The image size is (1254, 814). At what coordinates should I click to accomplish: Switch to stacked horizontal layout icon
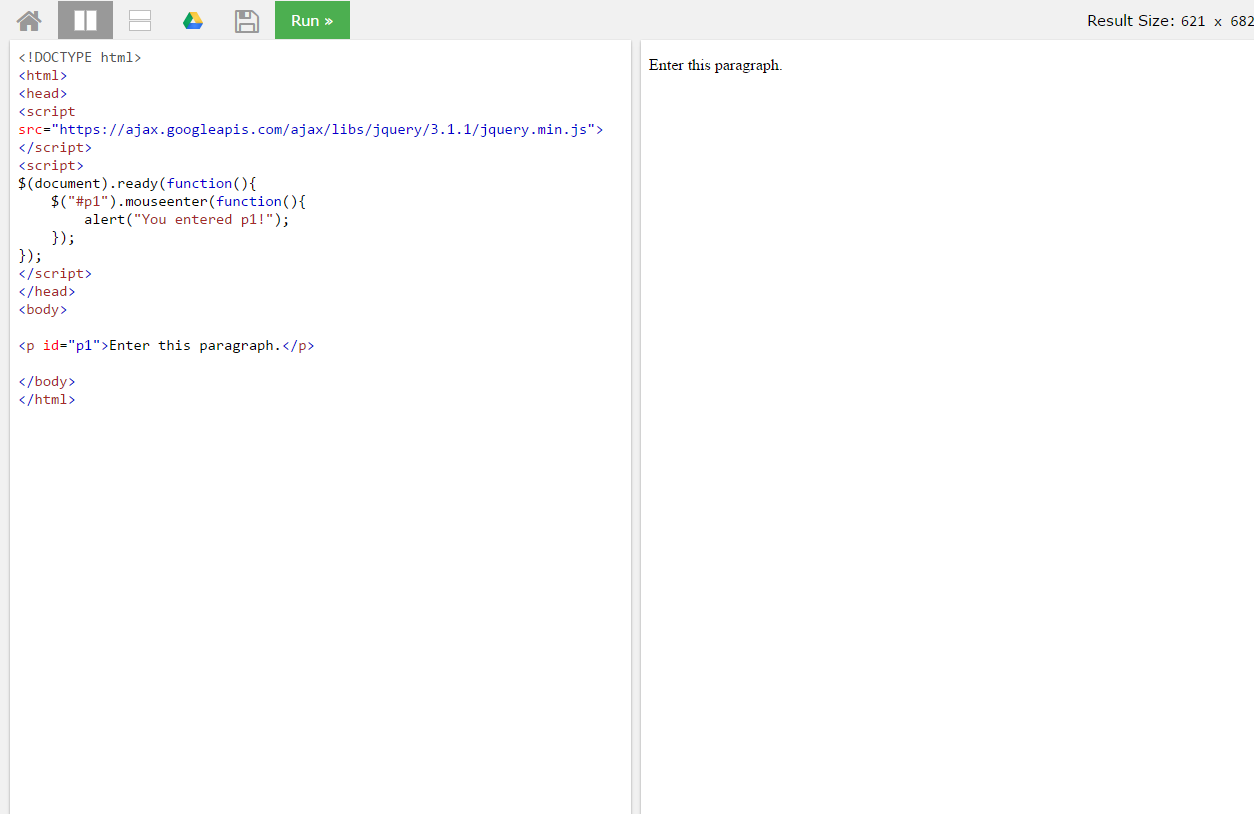point(140,20)
